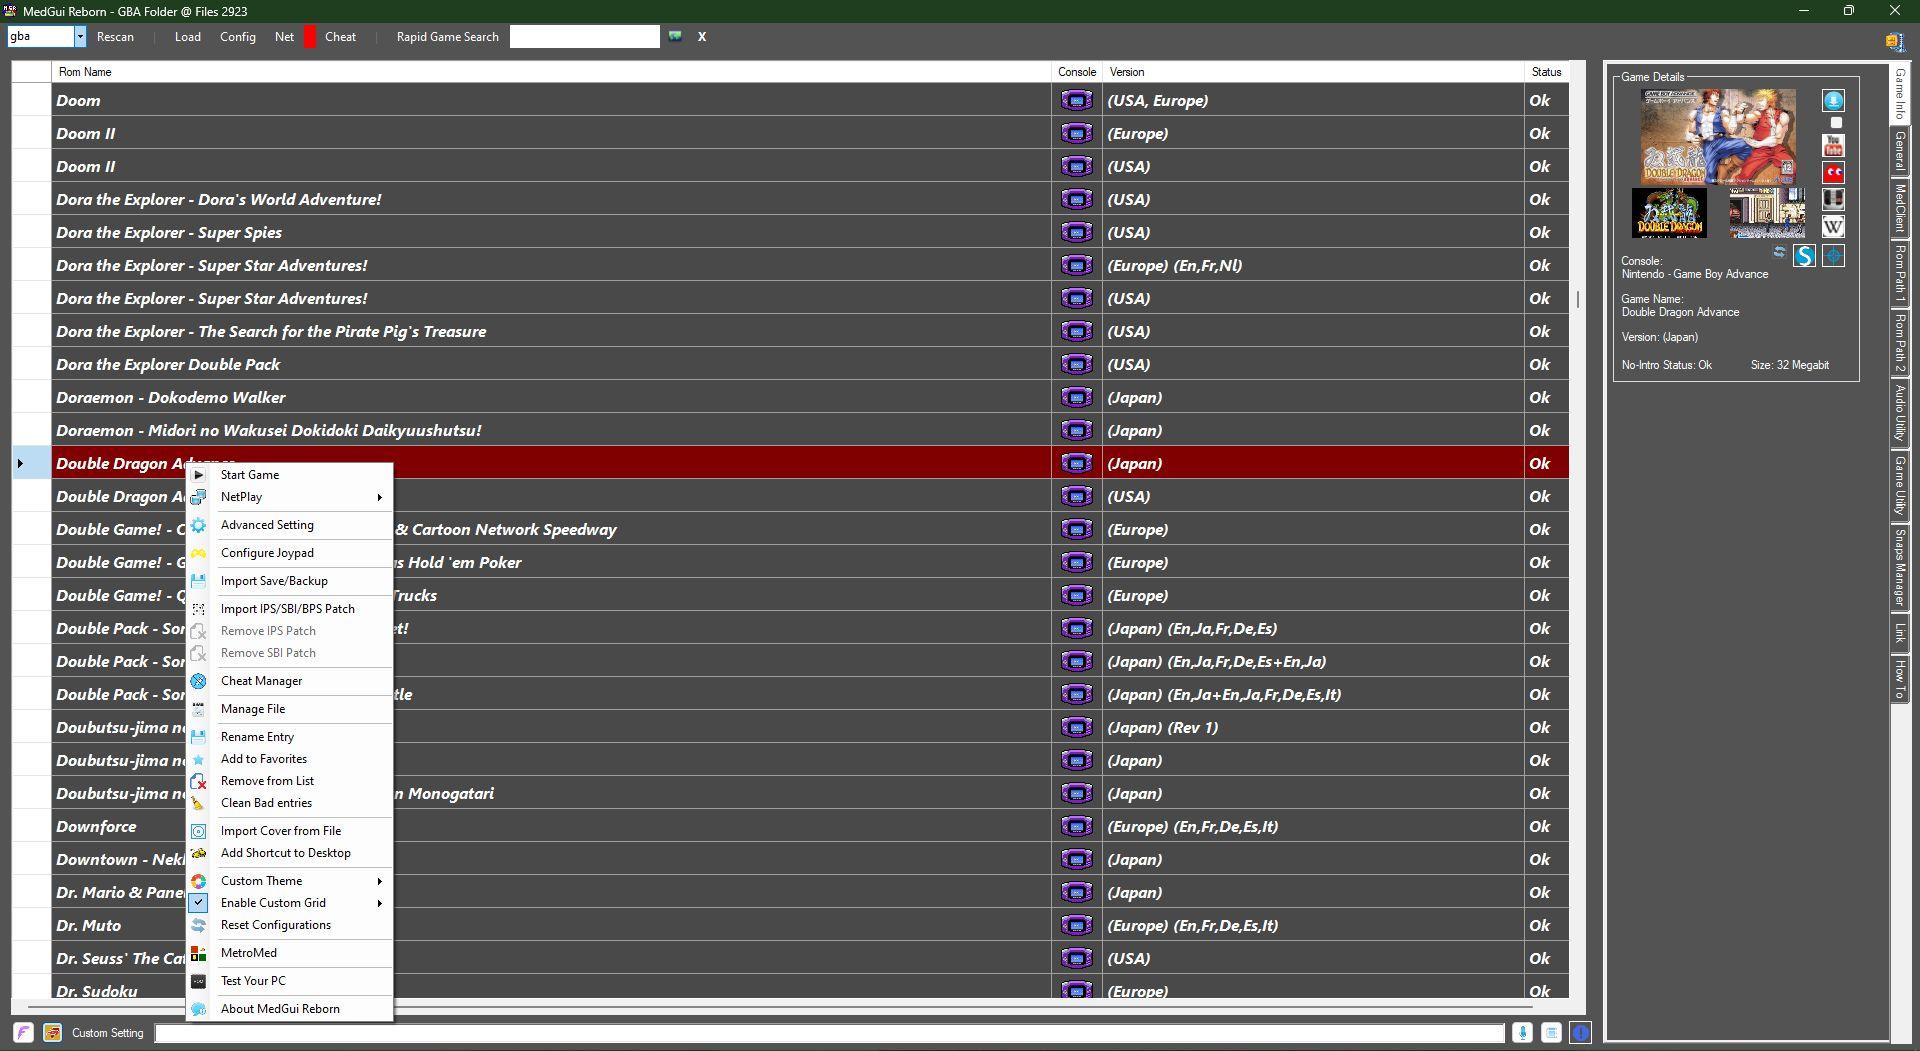Click the play icon beside Start Game
This screenshot has height=1051, width=1920.
coord(199,475)
